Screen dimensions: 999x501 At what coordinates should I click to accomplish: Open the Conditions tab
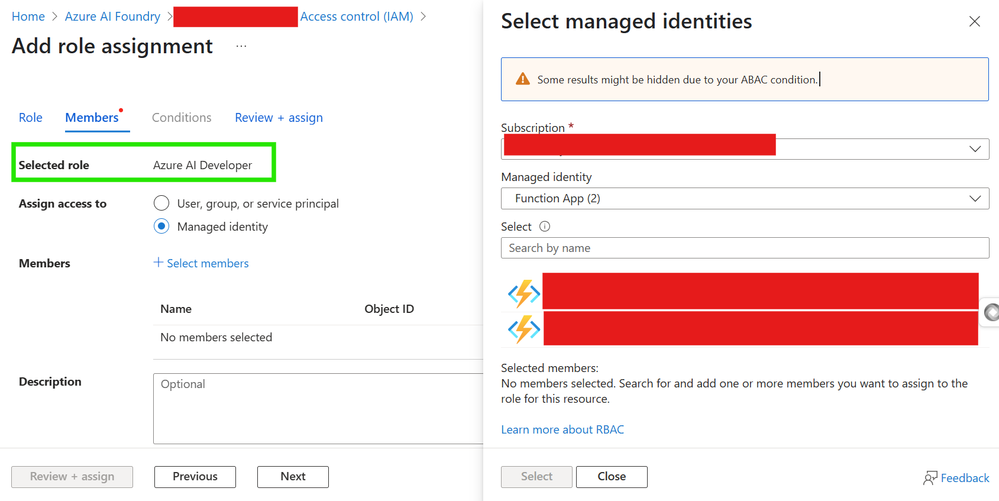tap(182, 117)
